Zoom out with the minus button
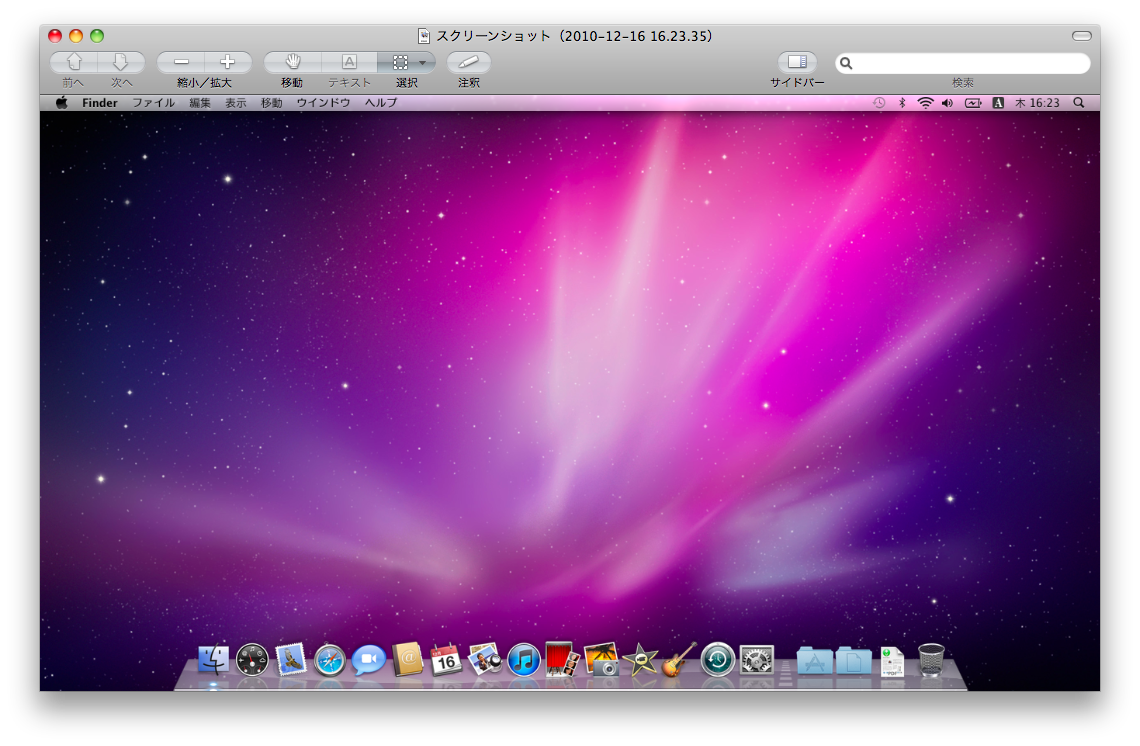1140x746 pixels. (181, 63)
